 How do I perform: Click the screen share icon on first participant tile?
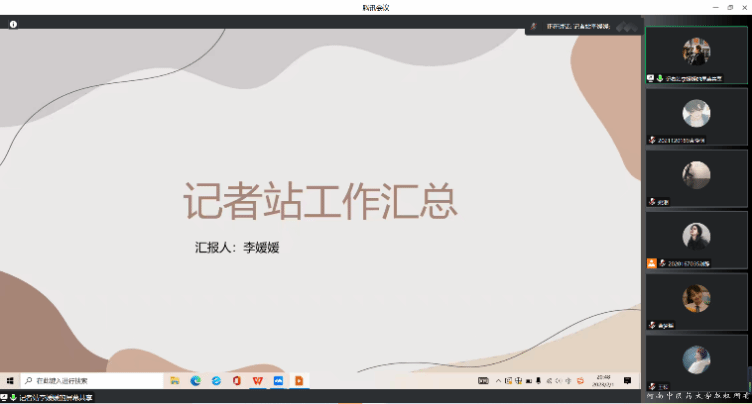[651, 77]
